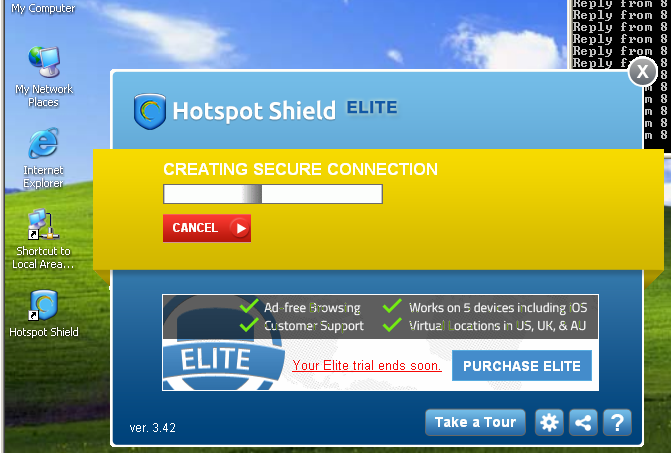Image resolution: width=671 pixels, height=453 pixels.
Task: Click the Hotspot Shield shield logo
Action: [149, 111]
